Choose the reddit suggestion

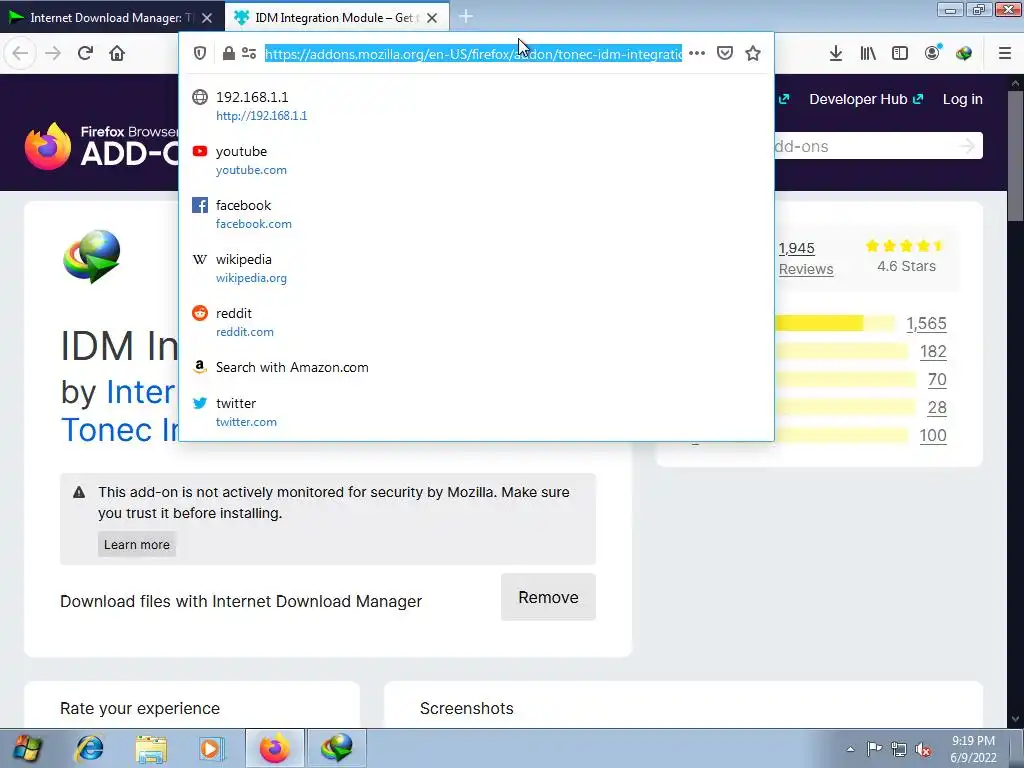coord(476,322)
